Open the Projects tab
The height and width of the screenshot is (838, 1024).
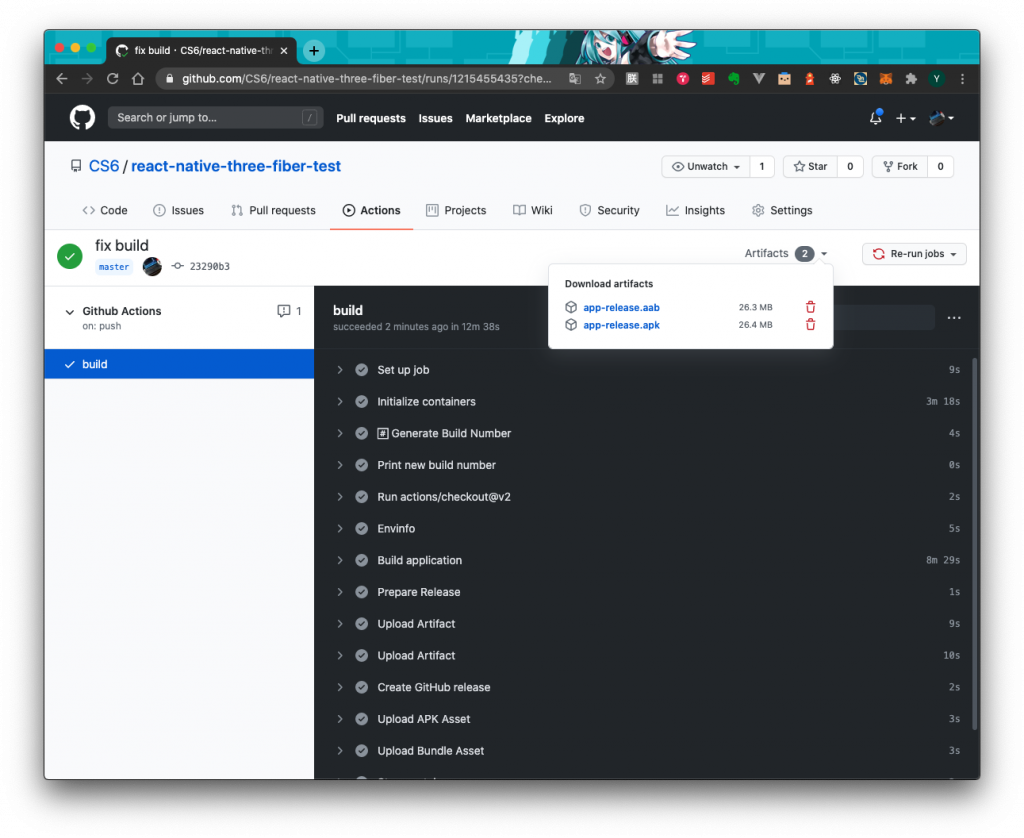(x=456, y=210)
